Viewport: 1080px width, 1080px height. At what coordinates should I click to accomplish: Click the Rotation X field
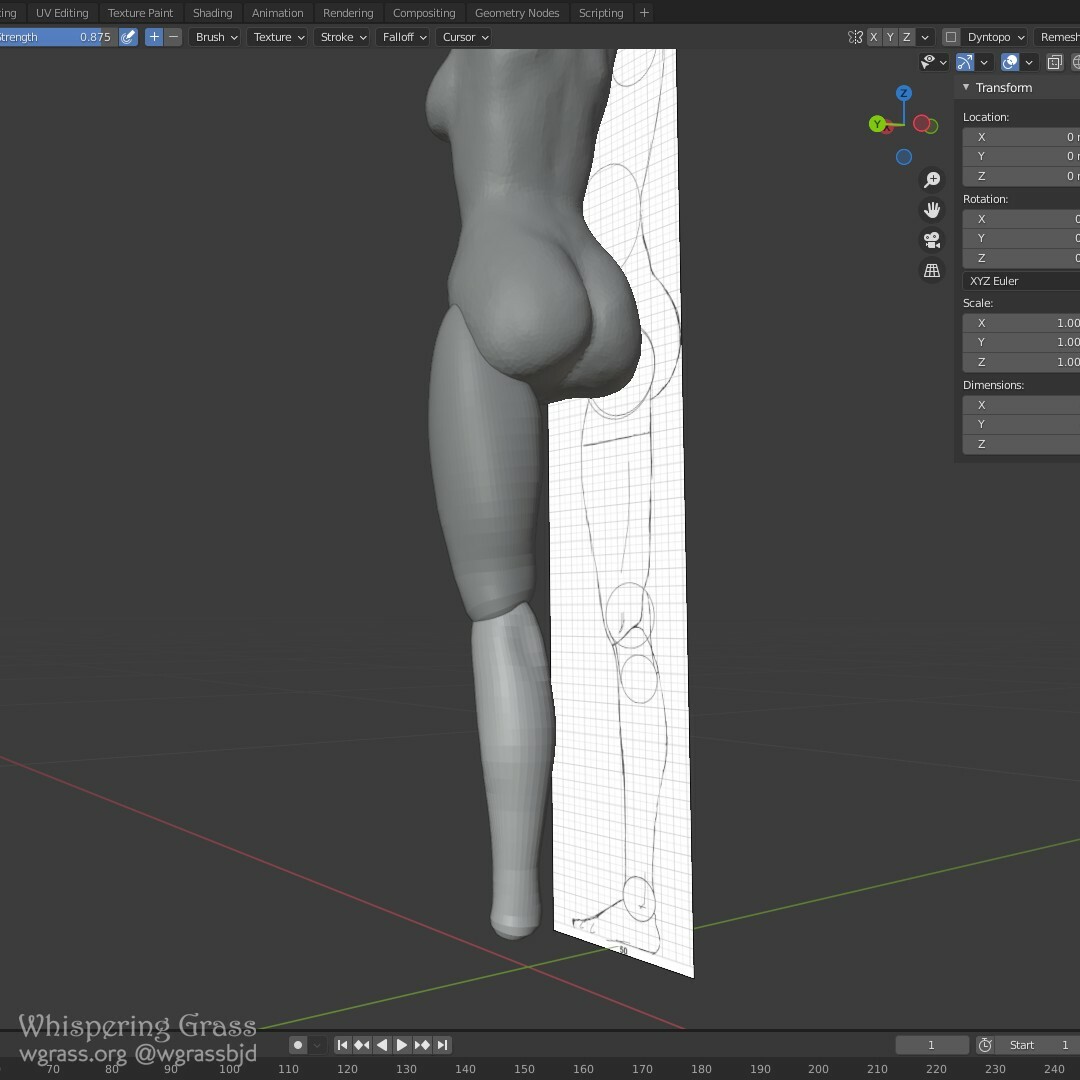pyautogui.click(x=1021, y=219)
